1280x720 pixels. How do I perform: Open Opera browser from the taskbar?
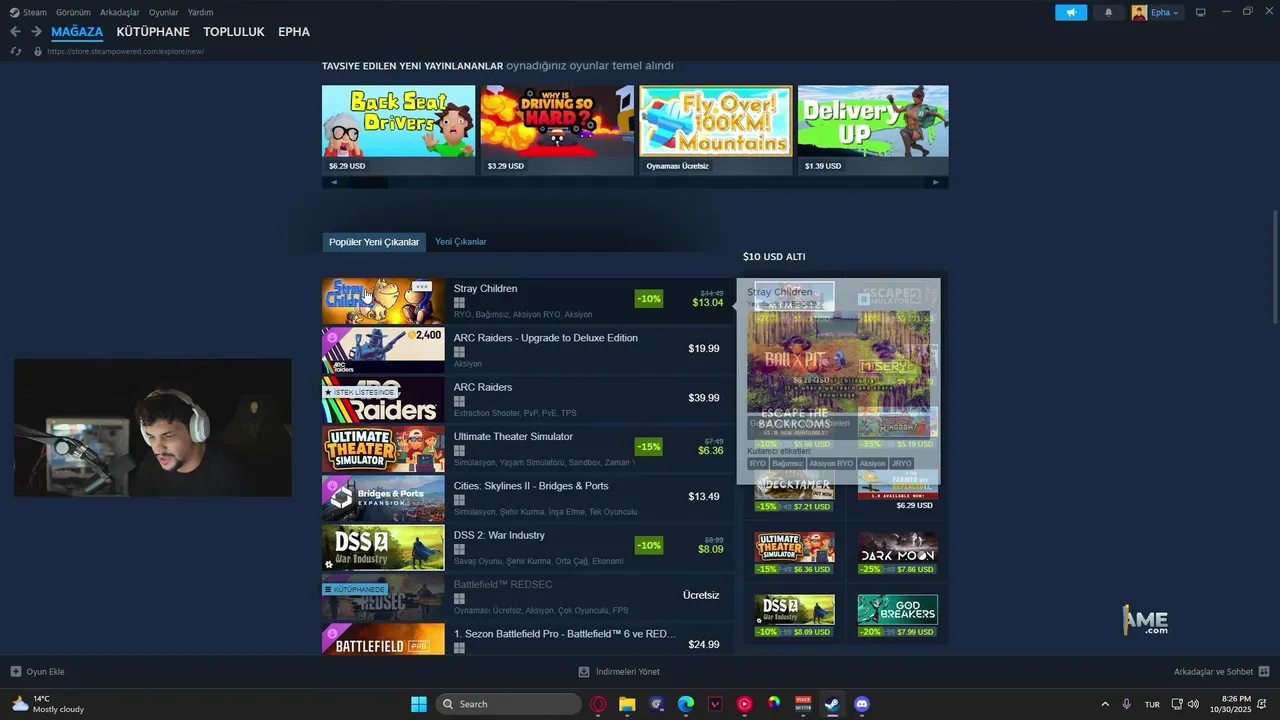(x=598, y=704)
